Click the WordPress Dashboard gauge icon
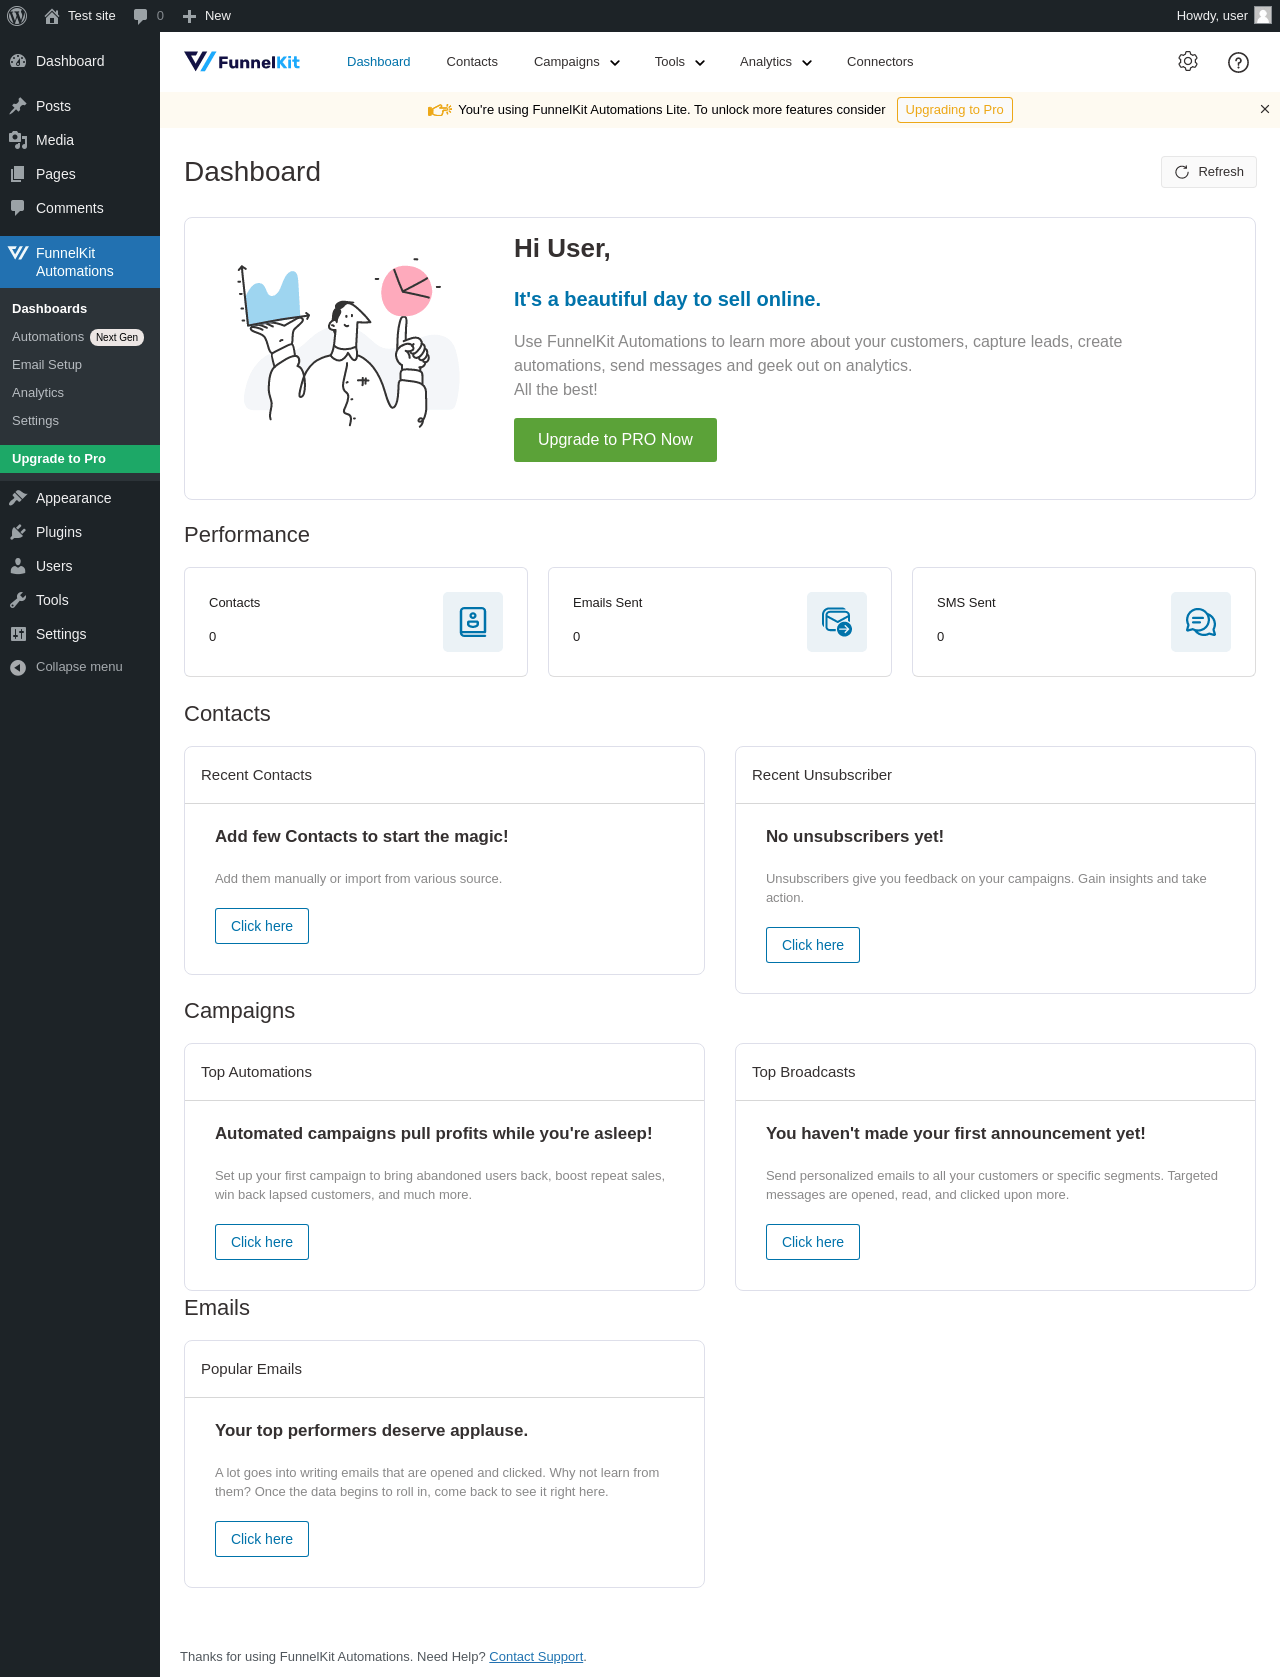 18,61
